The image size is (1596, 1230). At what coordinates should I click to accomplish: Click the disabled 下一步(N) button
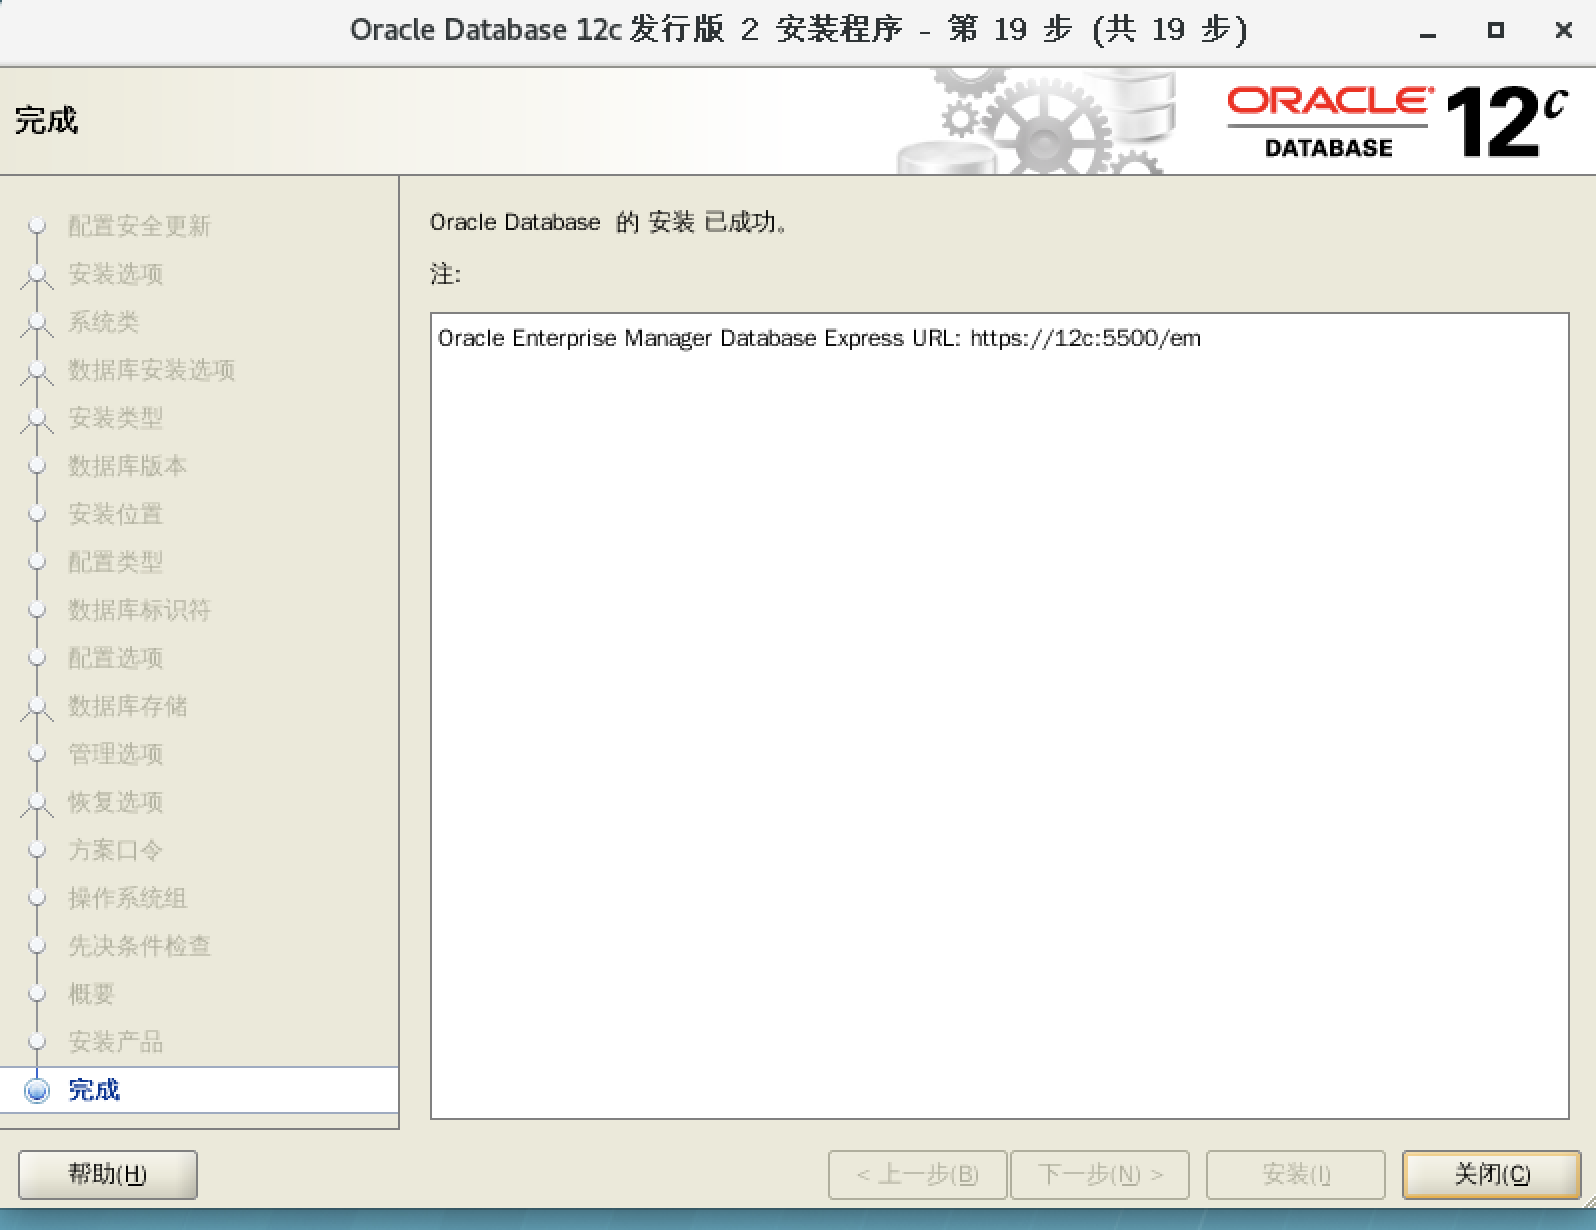1100,1174
